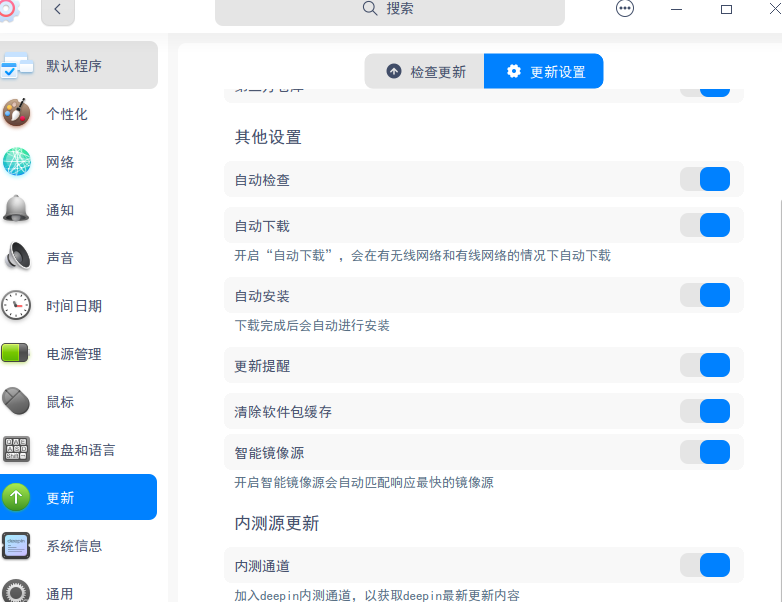Viewport: 782px width, 602px height.
Task: Go to 个性化 settings
Action: pos(79,113)
